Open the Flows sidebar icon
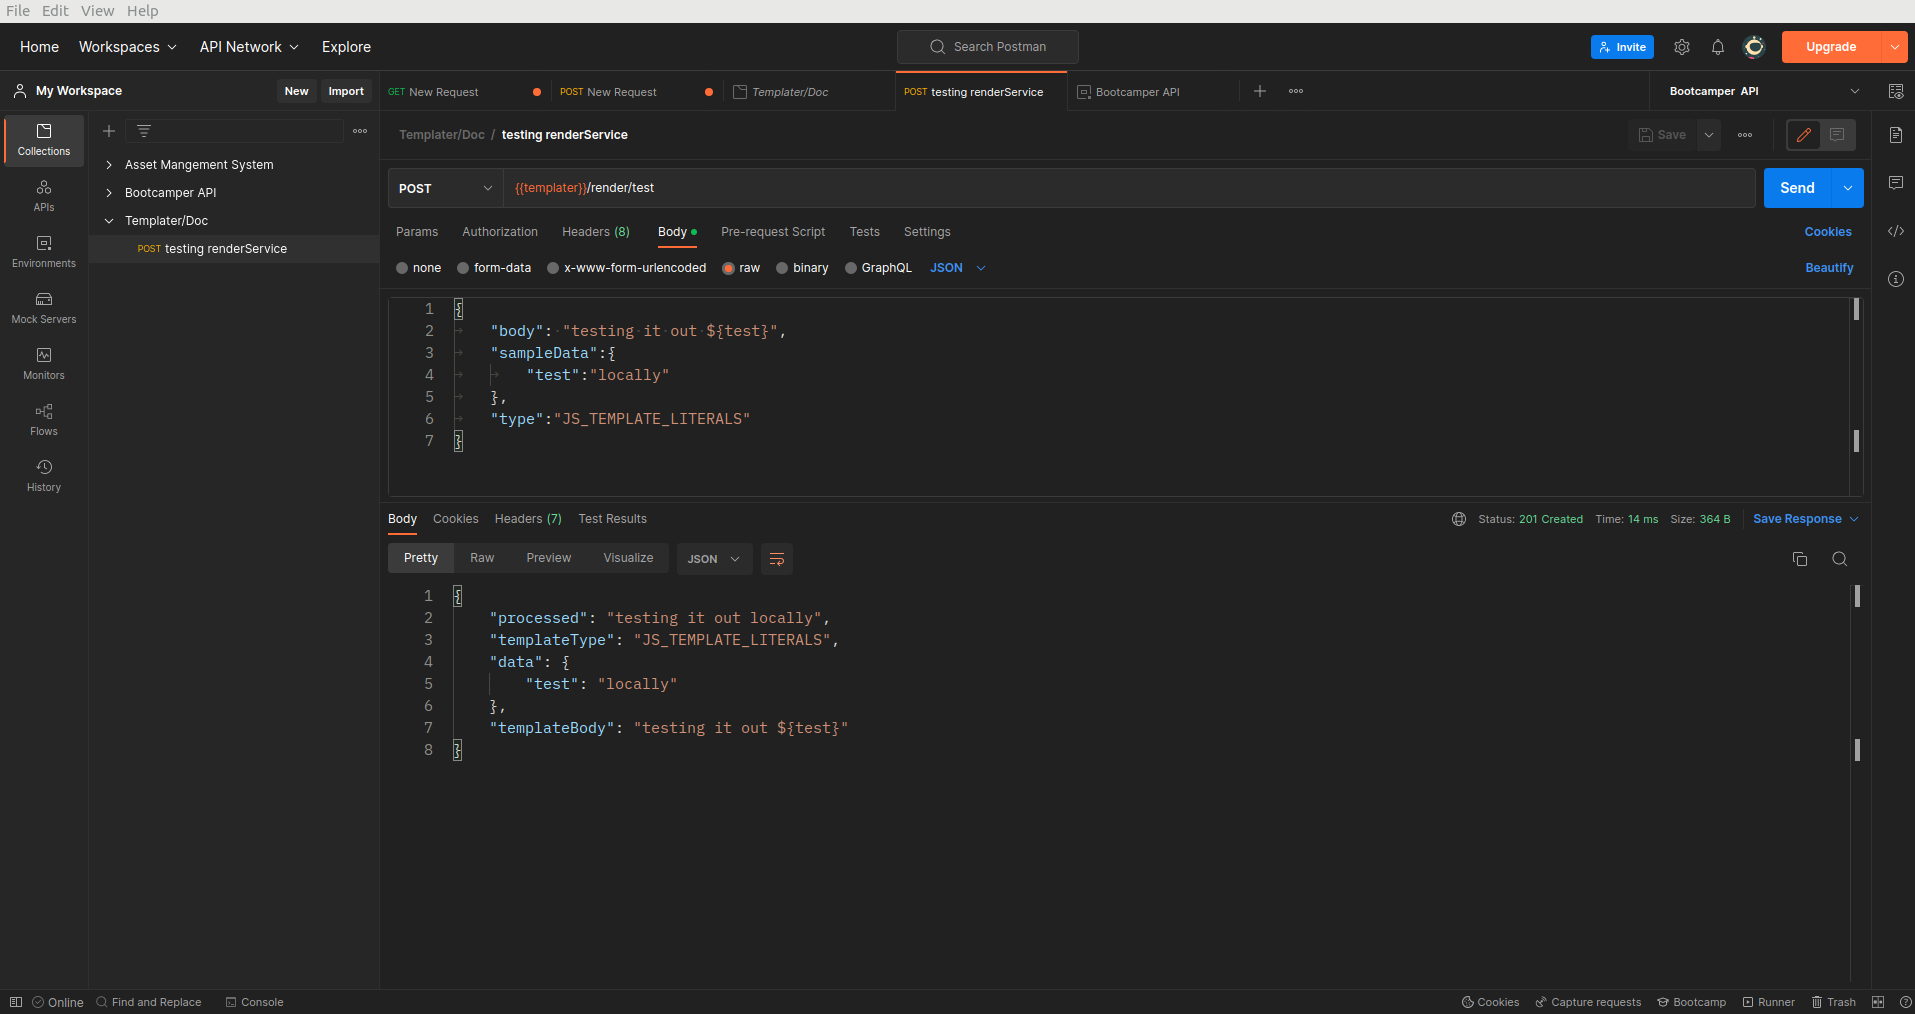The height and width of the screenshot is (1014, 1915). tap(44, 419)
